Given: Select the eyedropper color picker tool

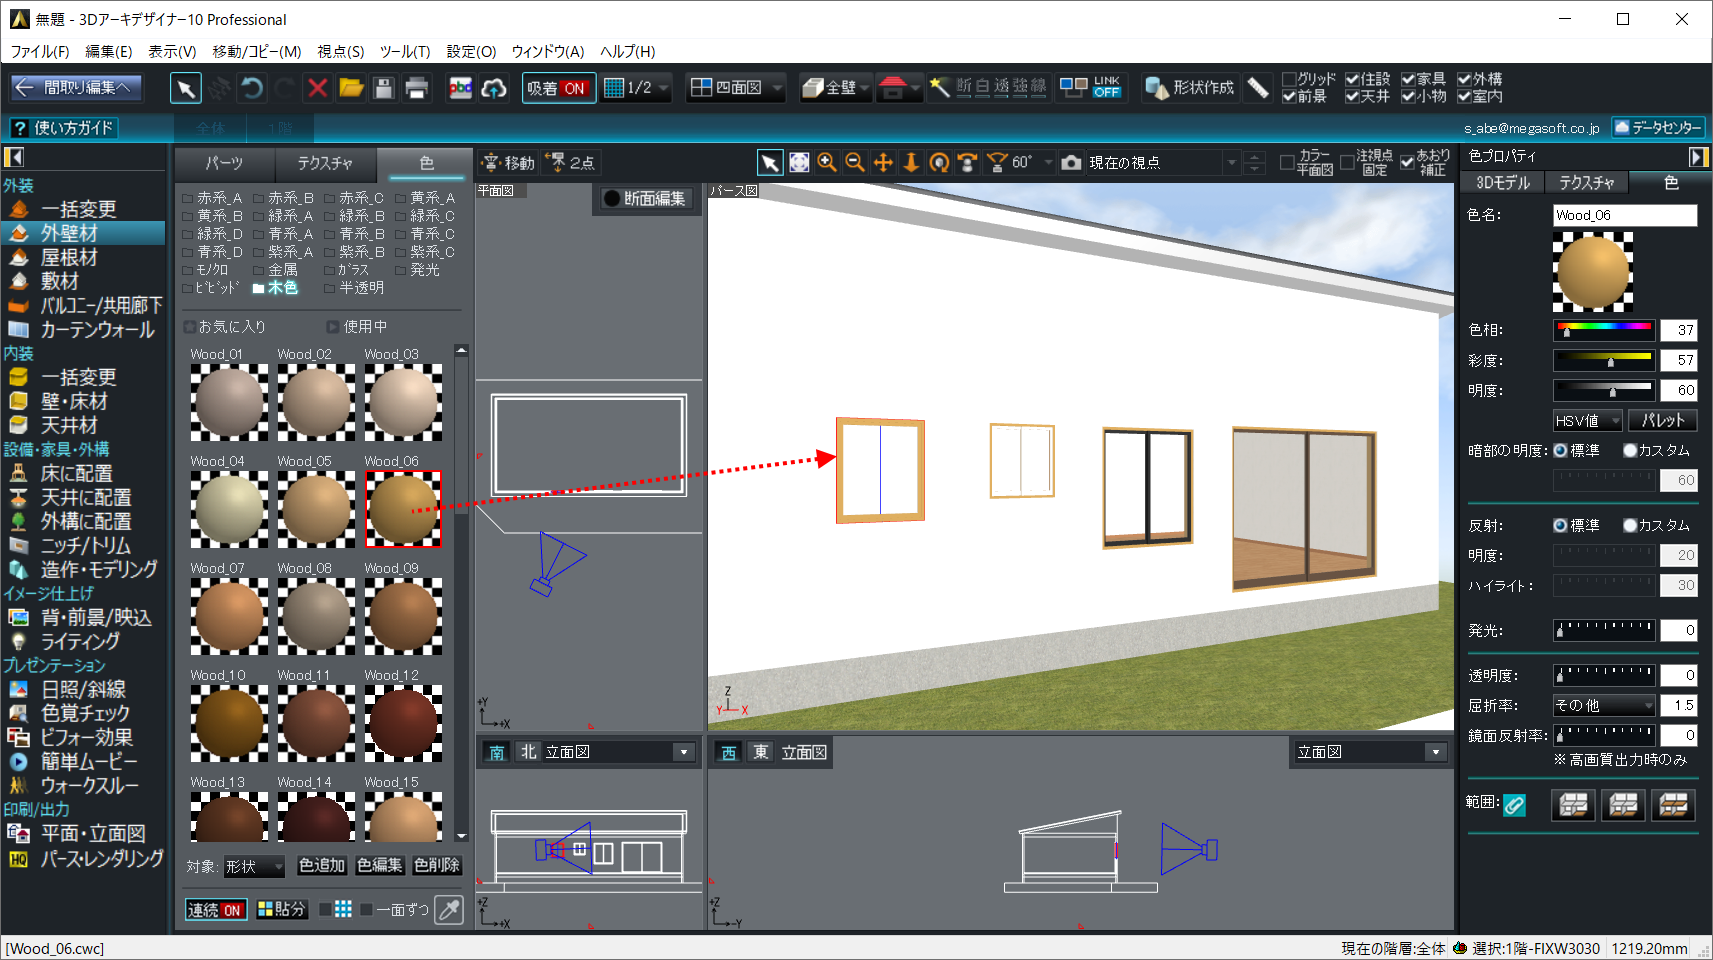Looking at the screenshot, I should point(450,909).
